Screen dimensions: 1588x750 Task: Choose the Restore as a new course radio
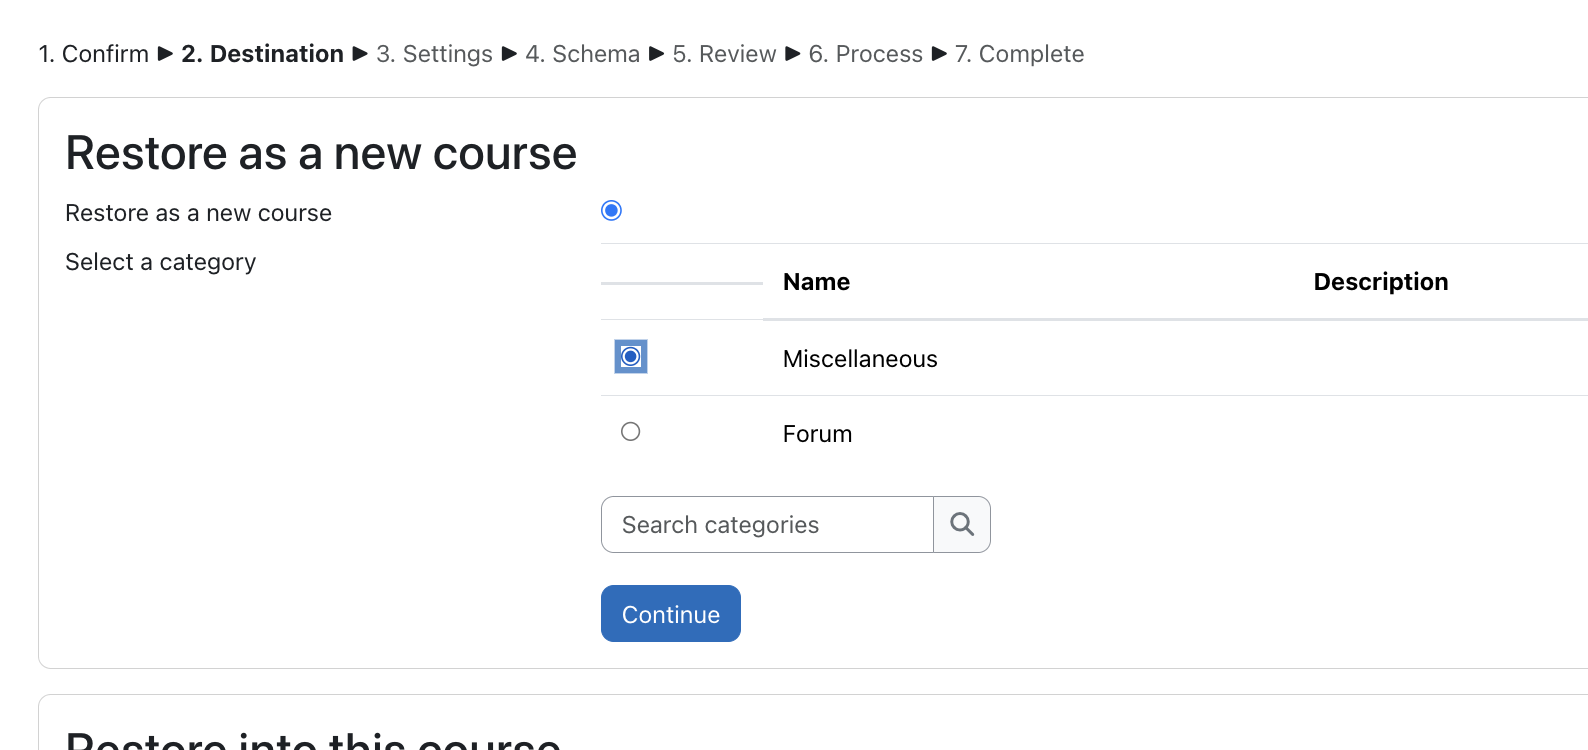[612, 210]
